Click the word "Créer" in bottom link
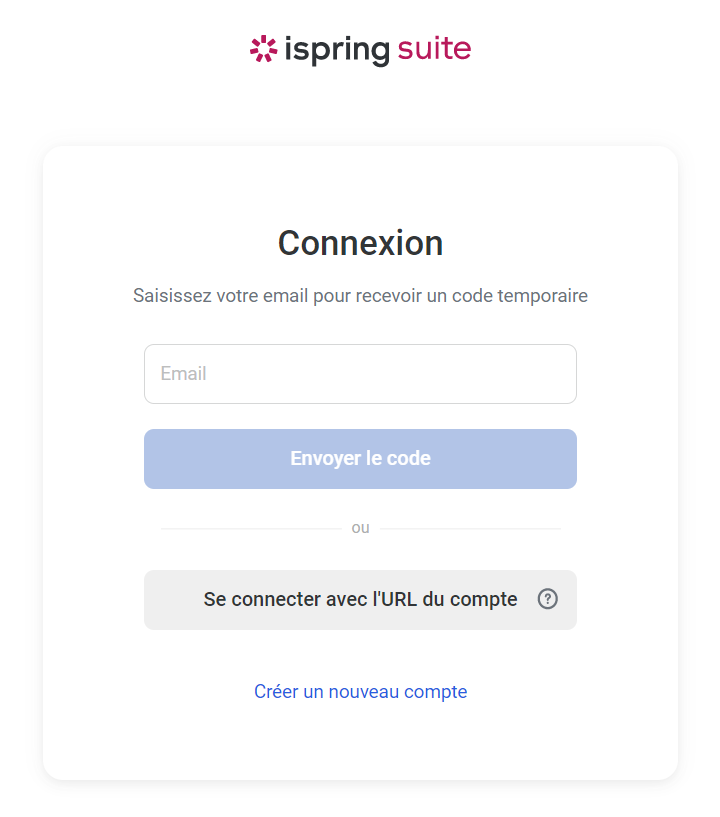 pos(276,691)
